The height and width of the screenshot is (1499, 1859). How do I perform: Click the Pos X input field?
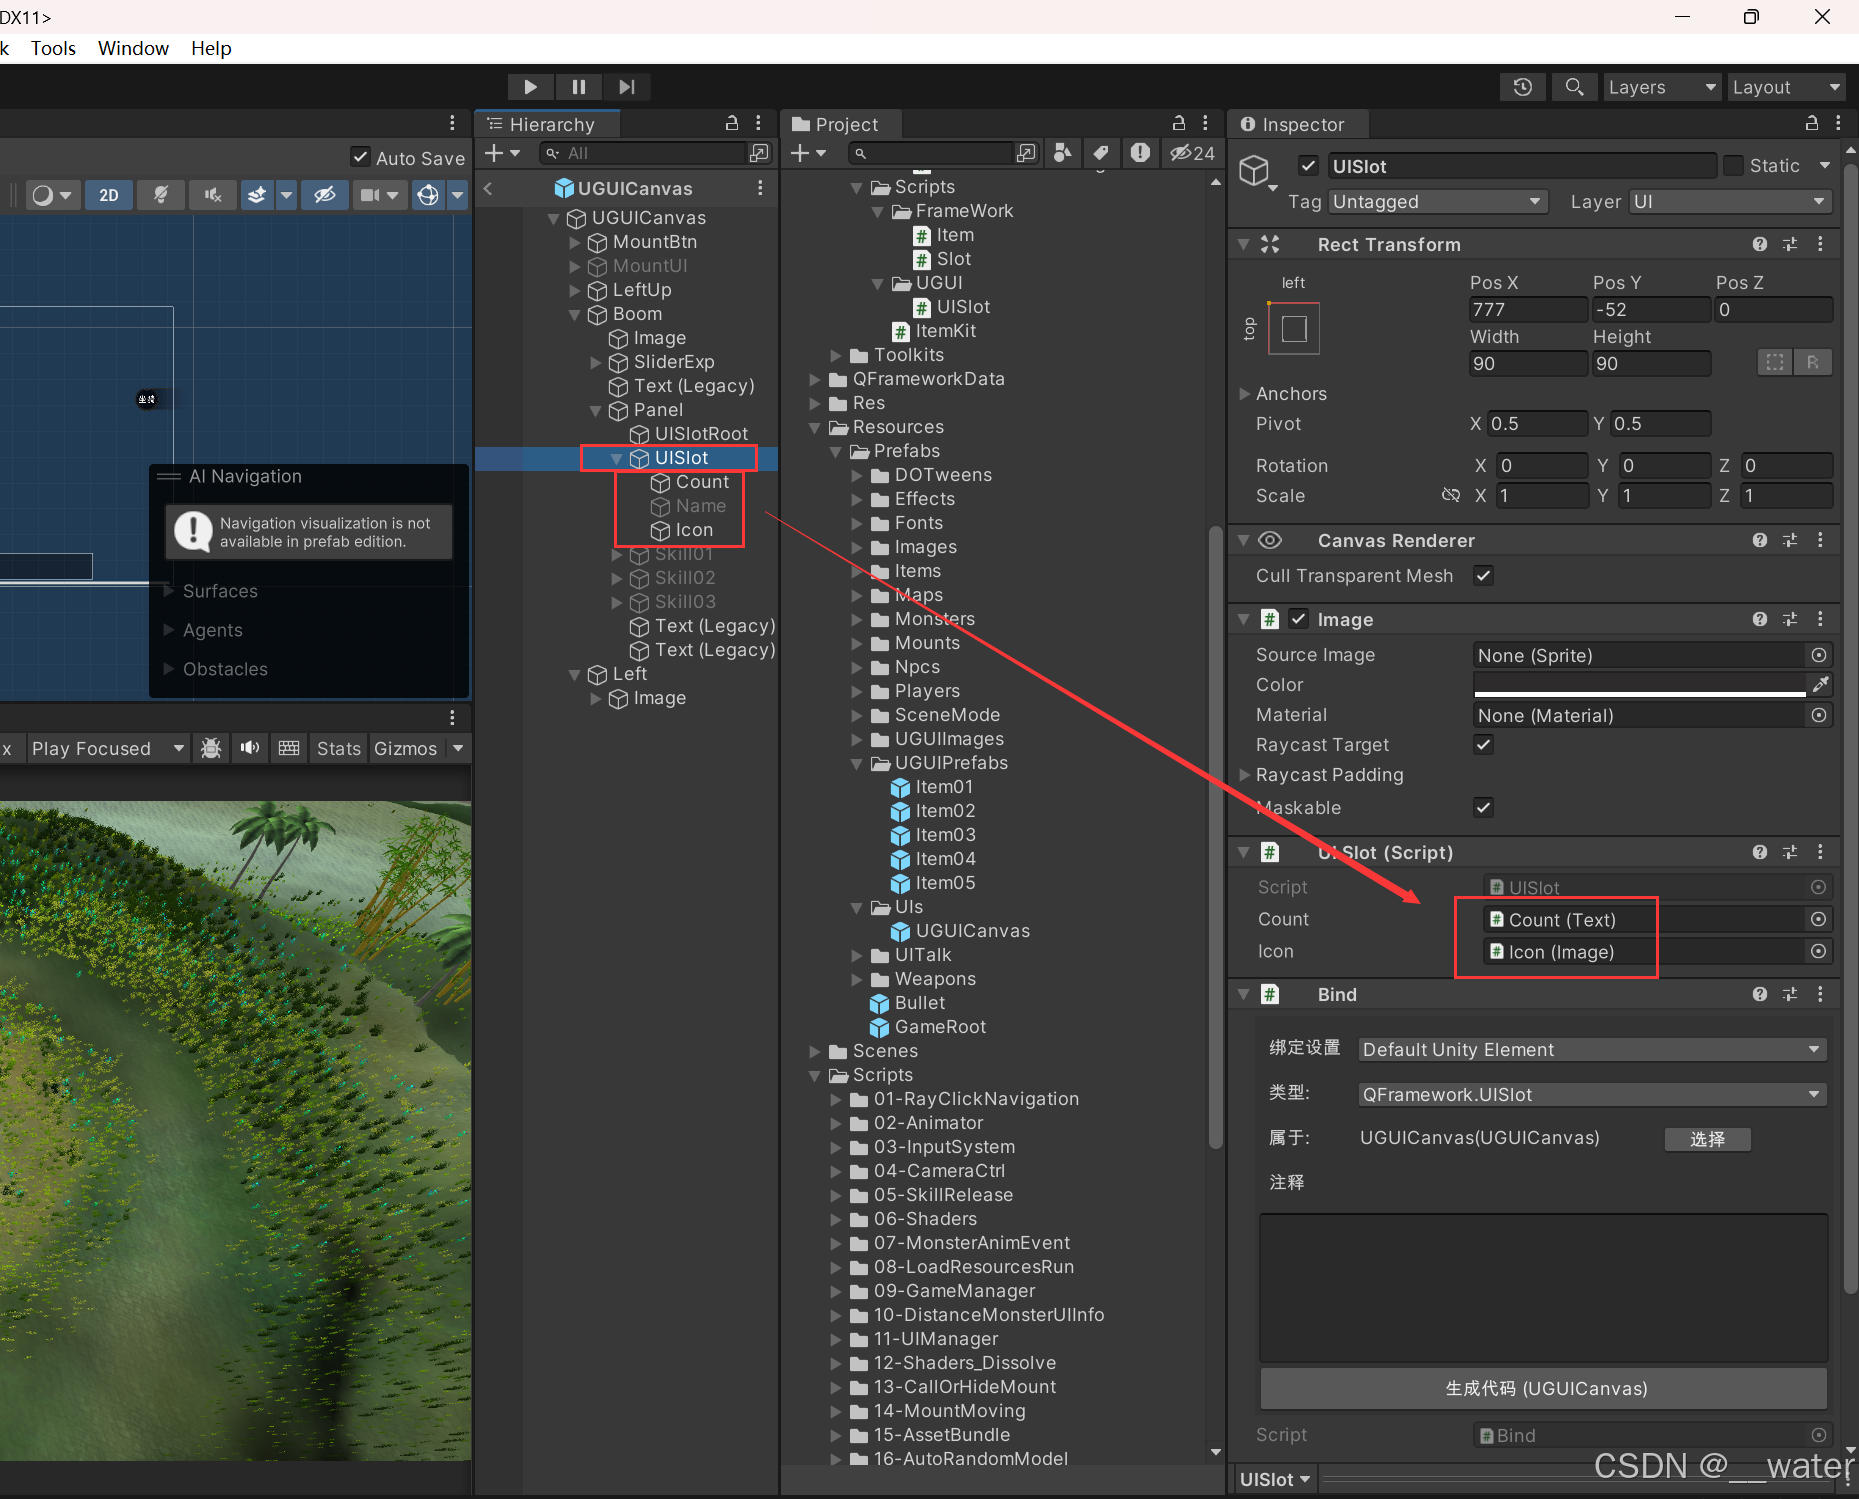[x=1528, y=309]
